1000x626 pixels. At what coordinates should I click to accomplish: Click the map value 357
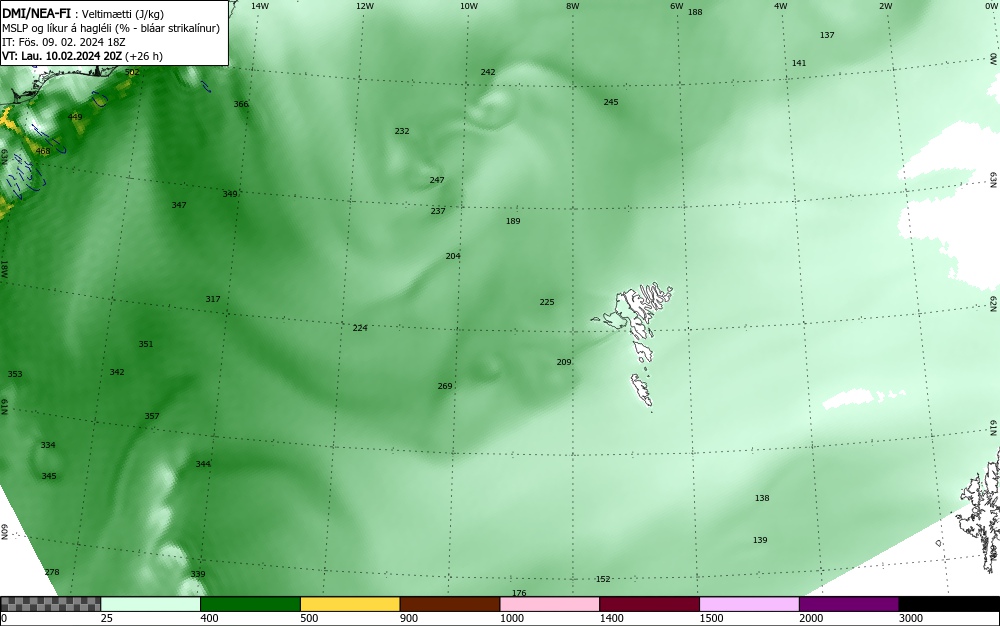(152, 416)
